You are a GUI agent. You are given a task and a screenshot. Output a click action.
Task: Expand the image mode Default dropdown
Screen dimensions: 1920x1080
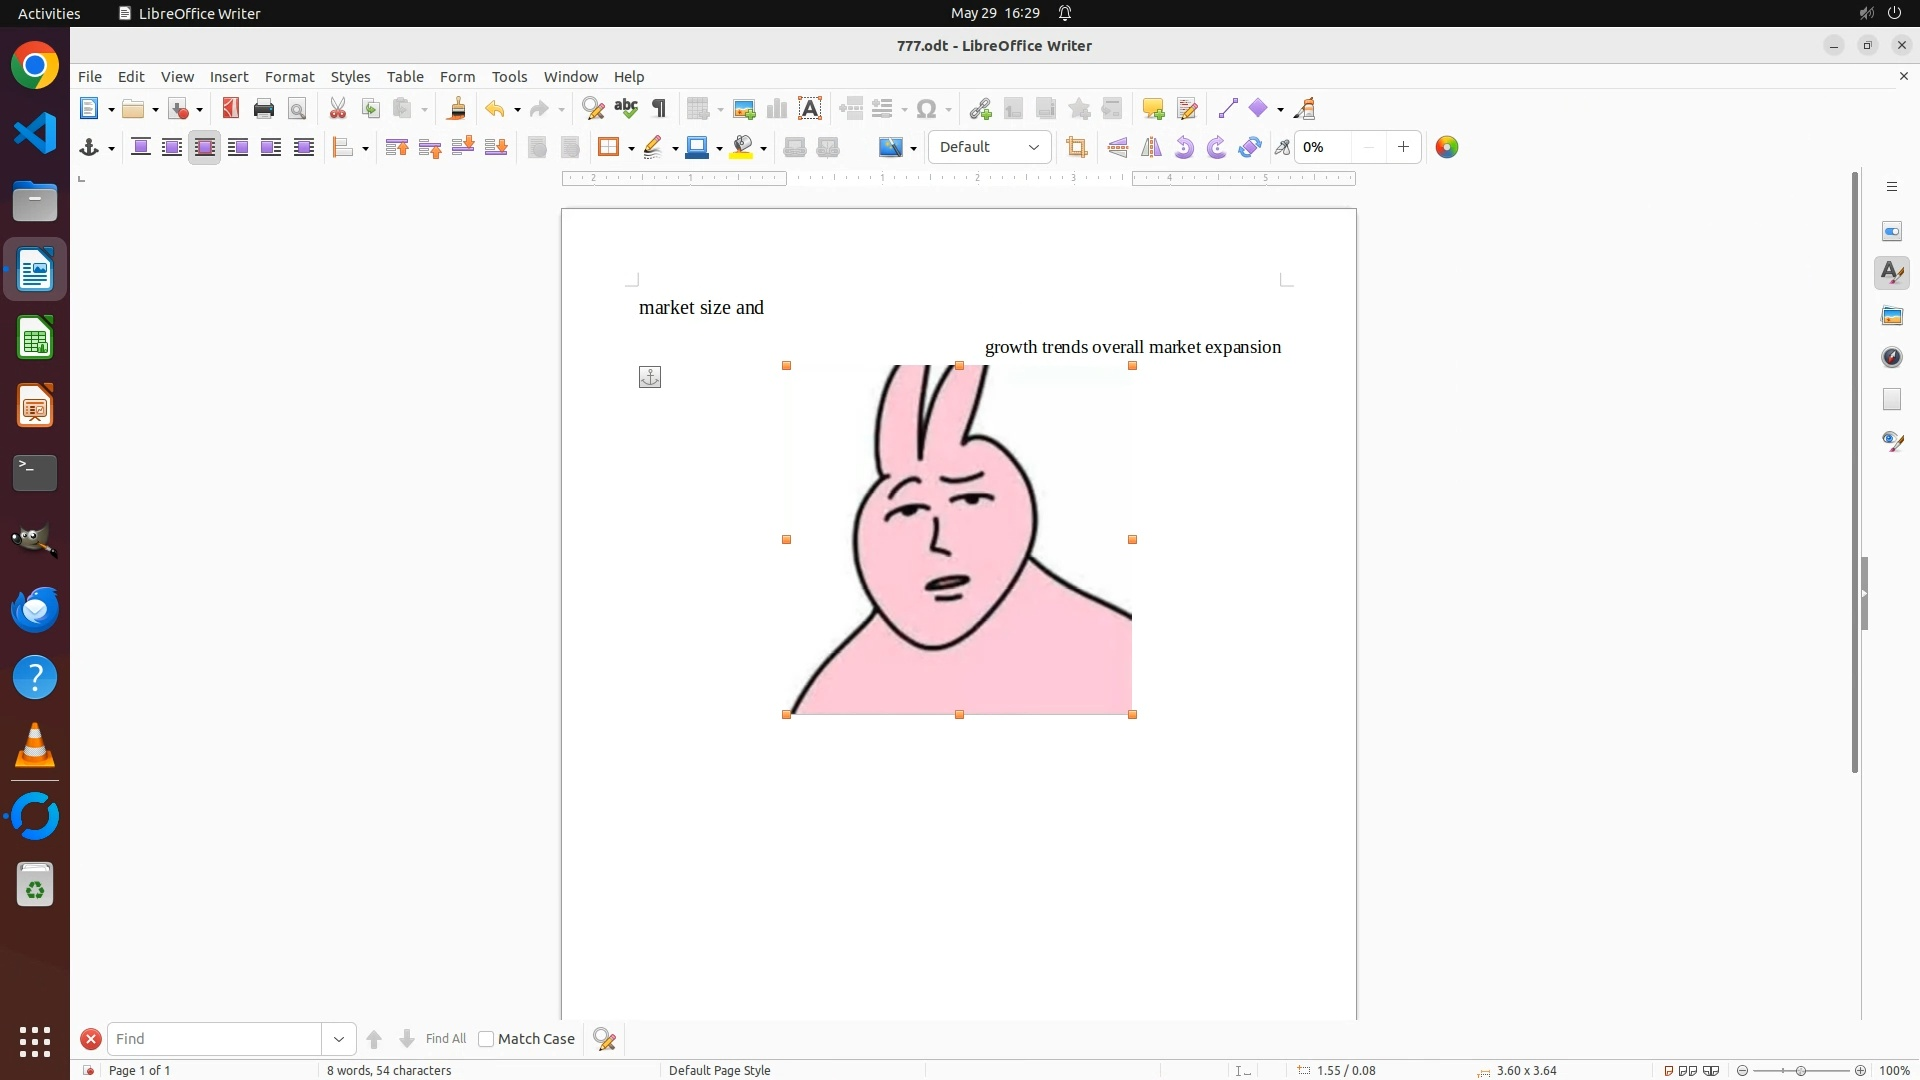(1034, 148)
